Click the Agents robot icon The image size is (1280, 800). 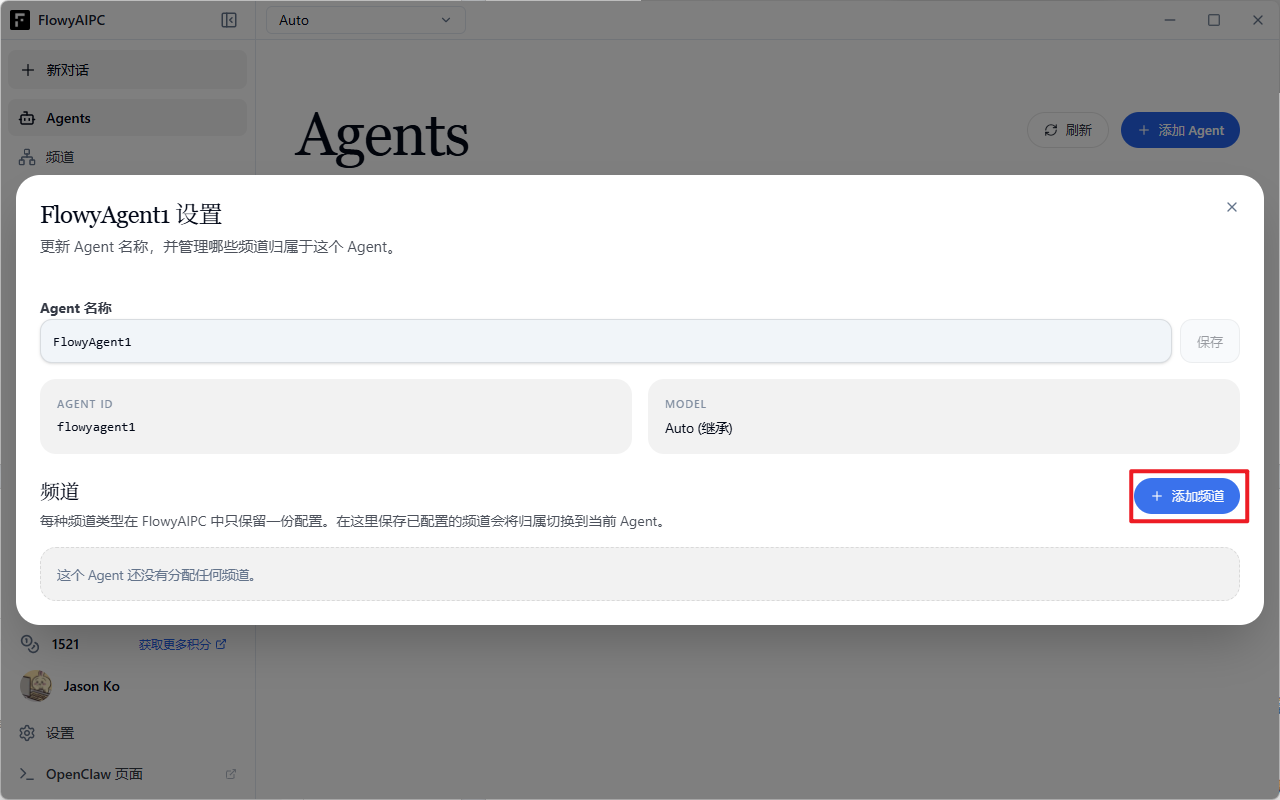tap(27, 118)
